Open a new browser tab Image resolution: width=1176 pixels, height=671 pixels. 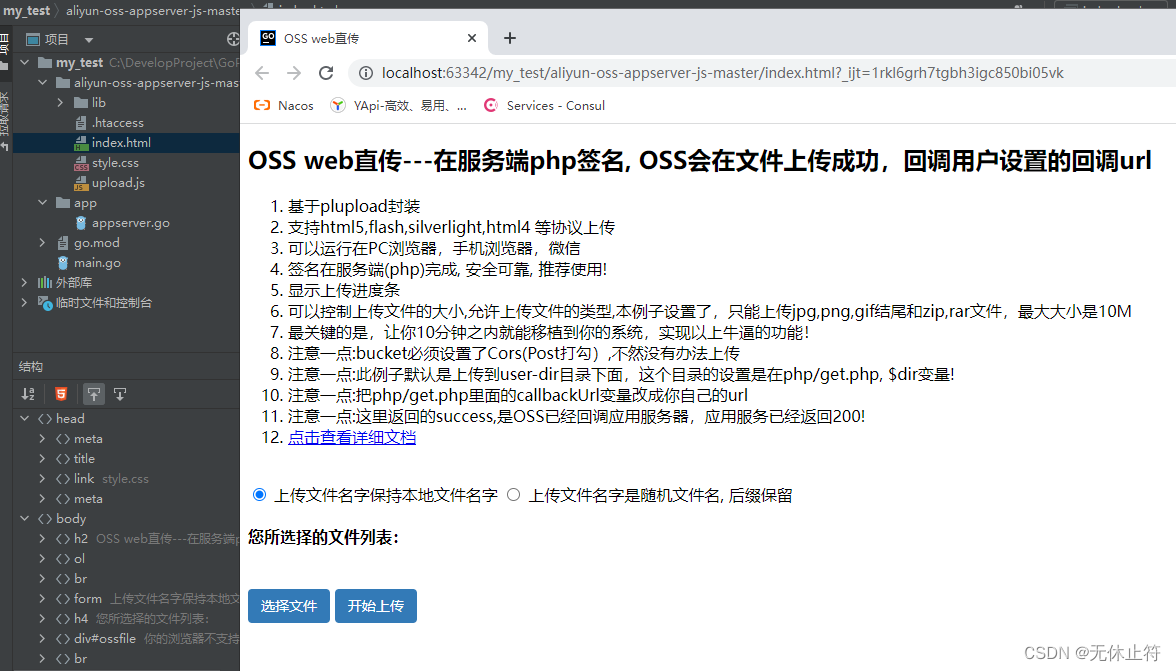510,38
